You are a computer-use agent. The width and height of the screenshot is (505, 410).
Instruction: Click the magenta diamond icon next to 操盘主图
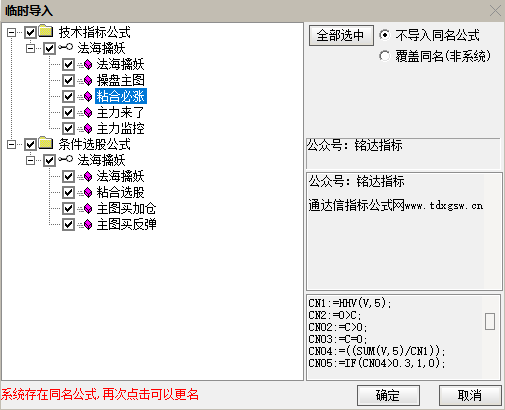tap(88, 80)
